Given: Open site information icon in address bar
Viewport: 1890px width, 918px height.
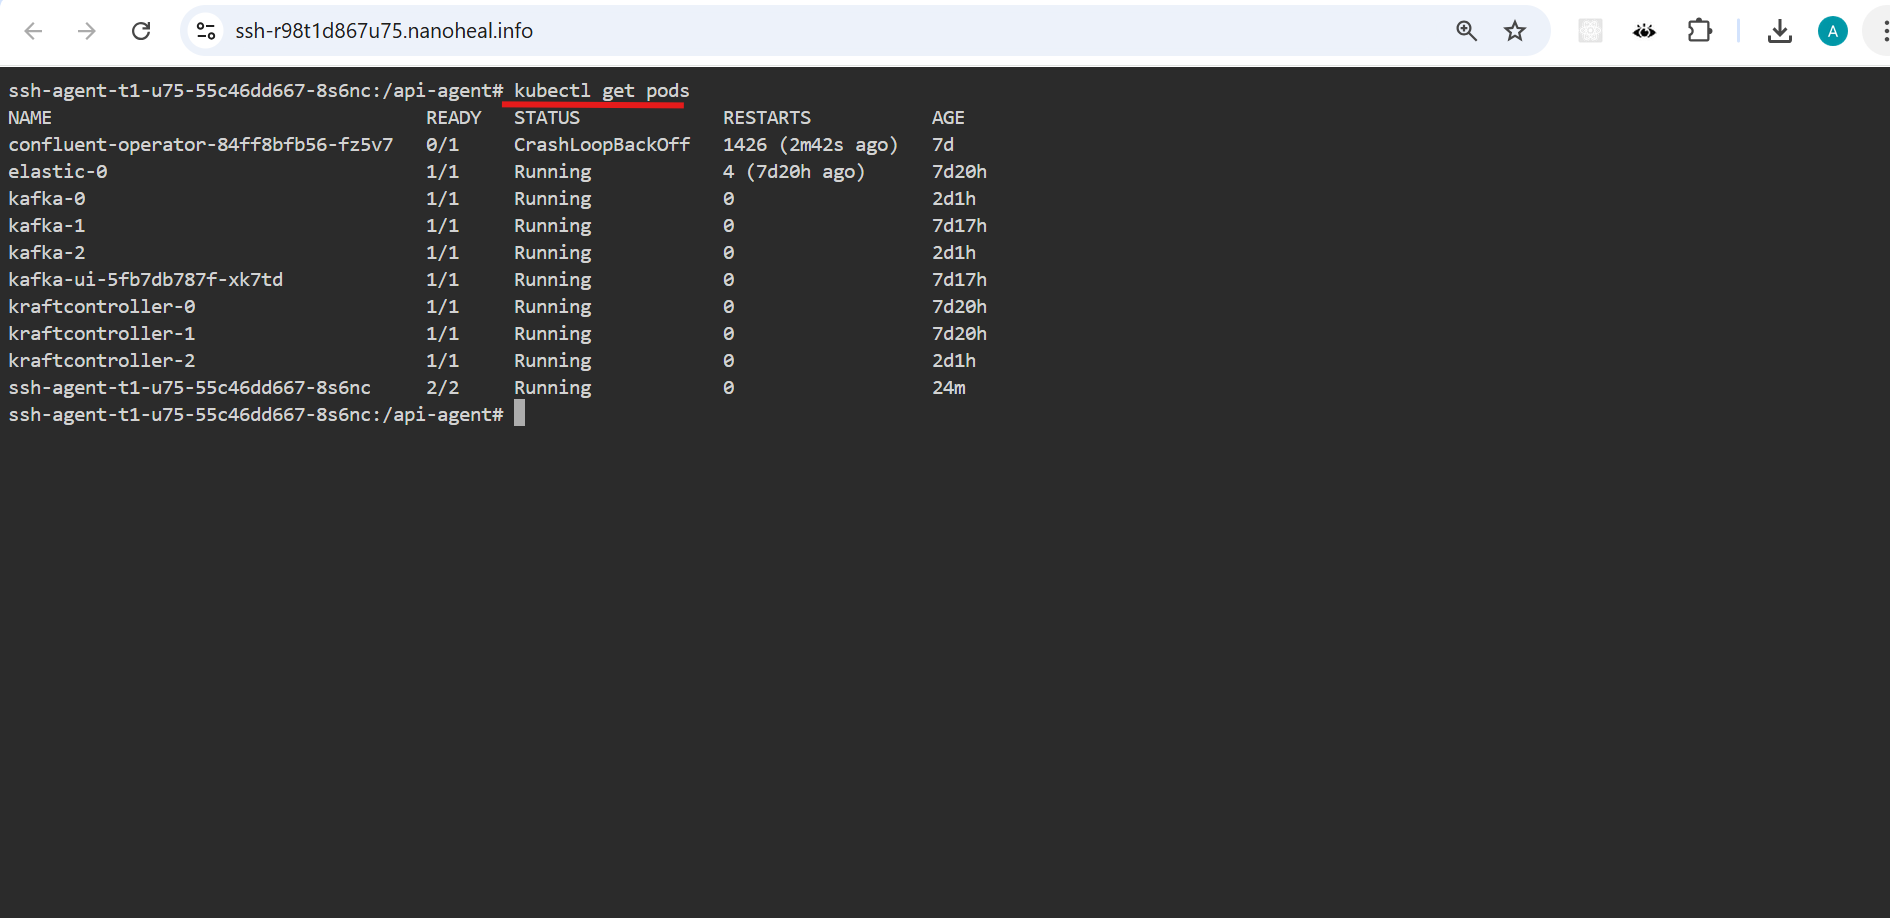Looking at the screenshot, I should 206,31.
